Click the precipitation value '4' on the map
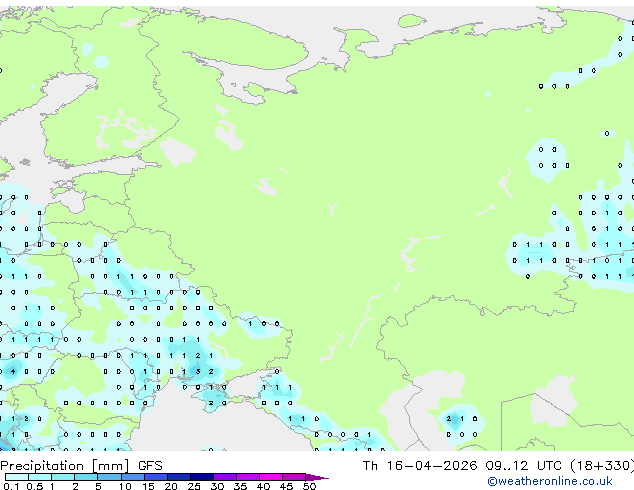Image resolution: width=634 pixels, height=490 pixels. [13, 371]
